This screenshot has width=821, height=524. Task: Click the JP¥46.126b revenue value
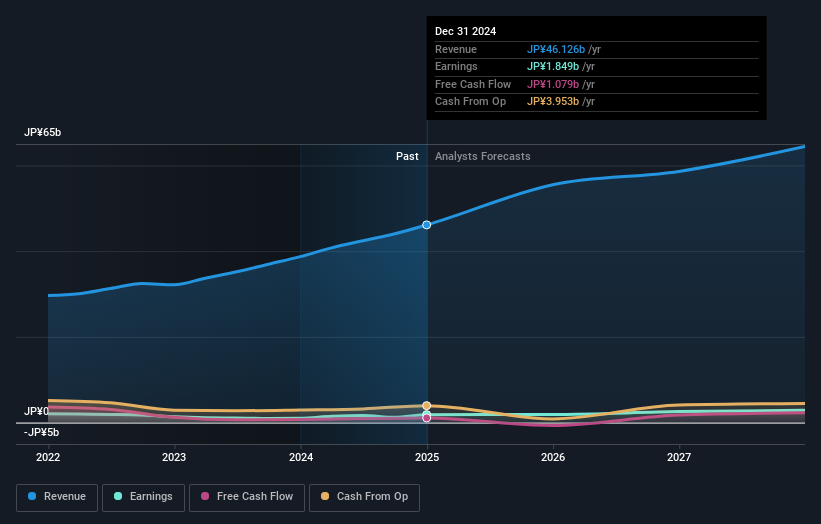(x=556, y=49)
